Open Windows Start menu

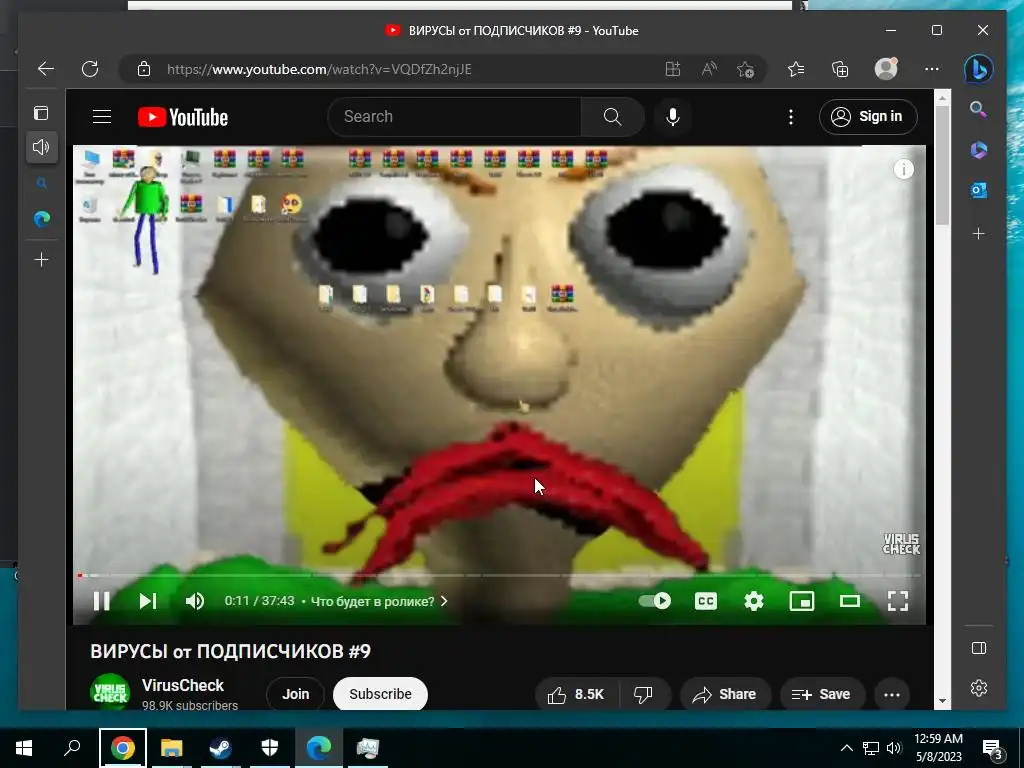(x=24, y=748)
